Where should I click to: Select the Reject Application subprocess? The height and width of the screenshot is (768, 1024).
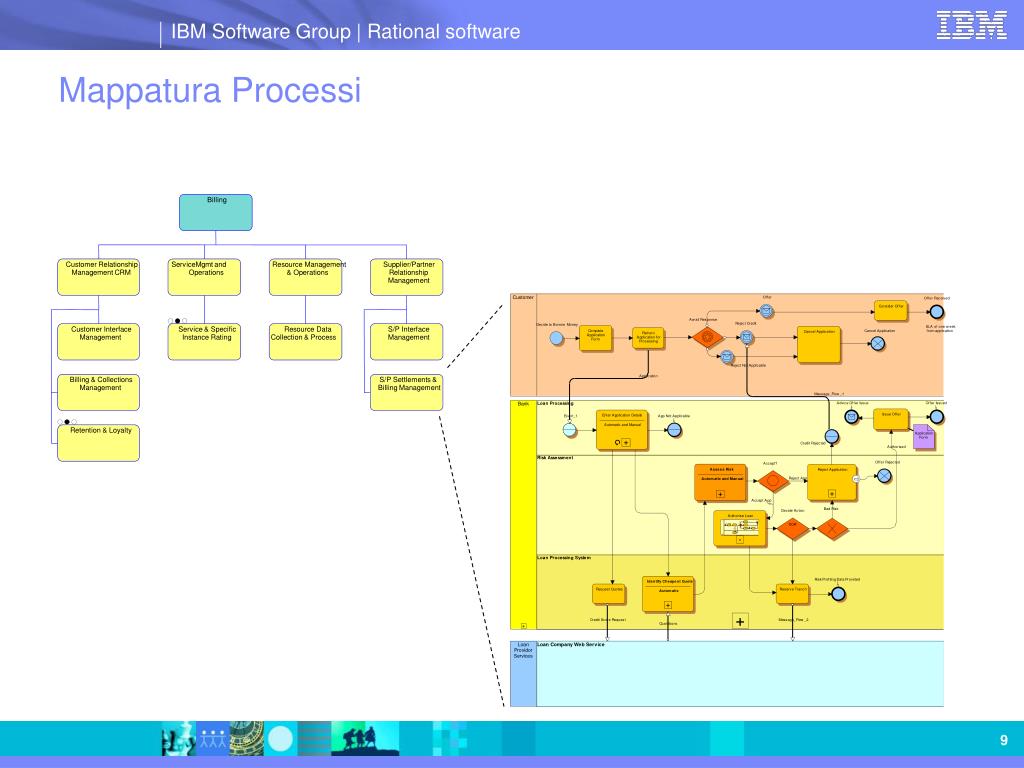832,483
